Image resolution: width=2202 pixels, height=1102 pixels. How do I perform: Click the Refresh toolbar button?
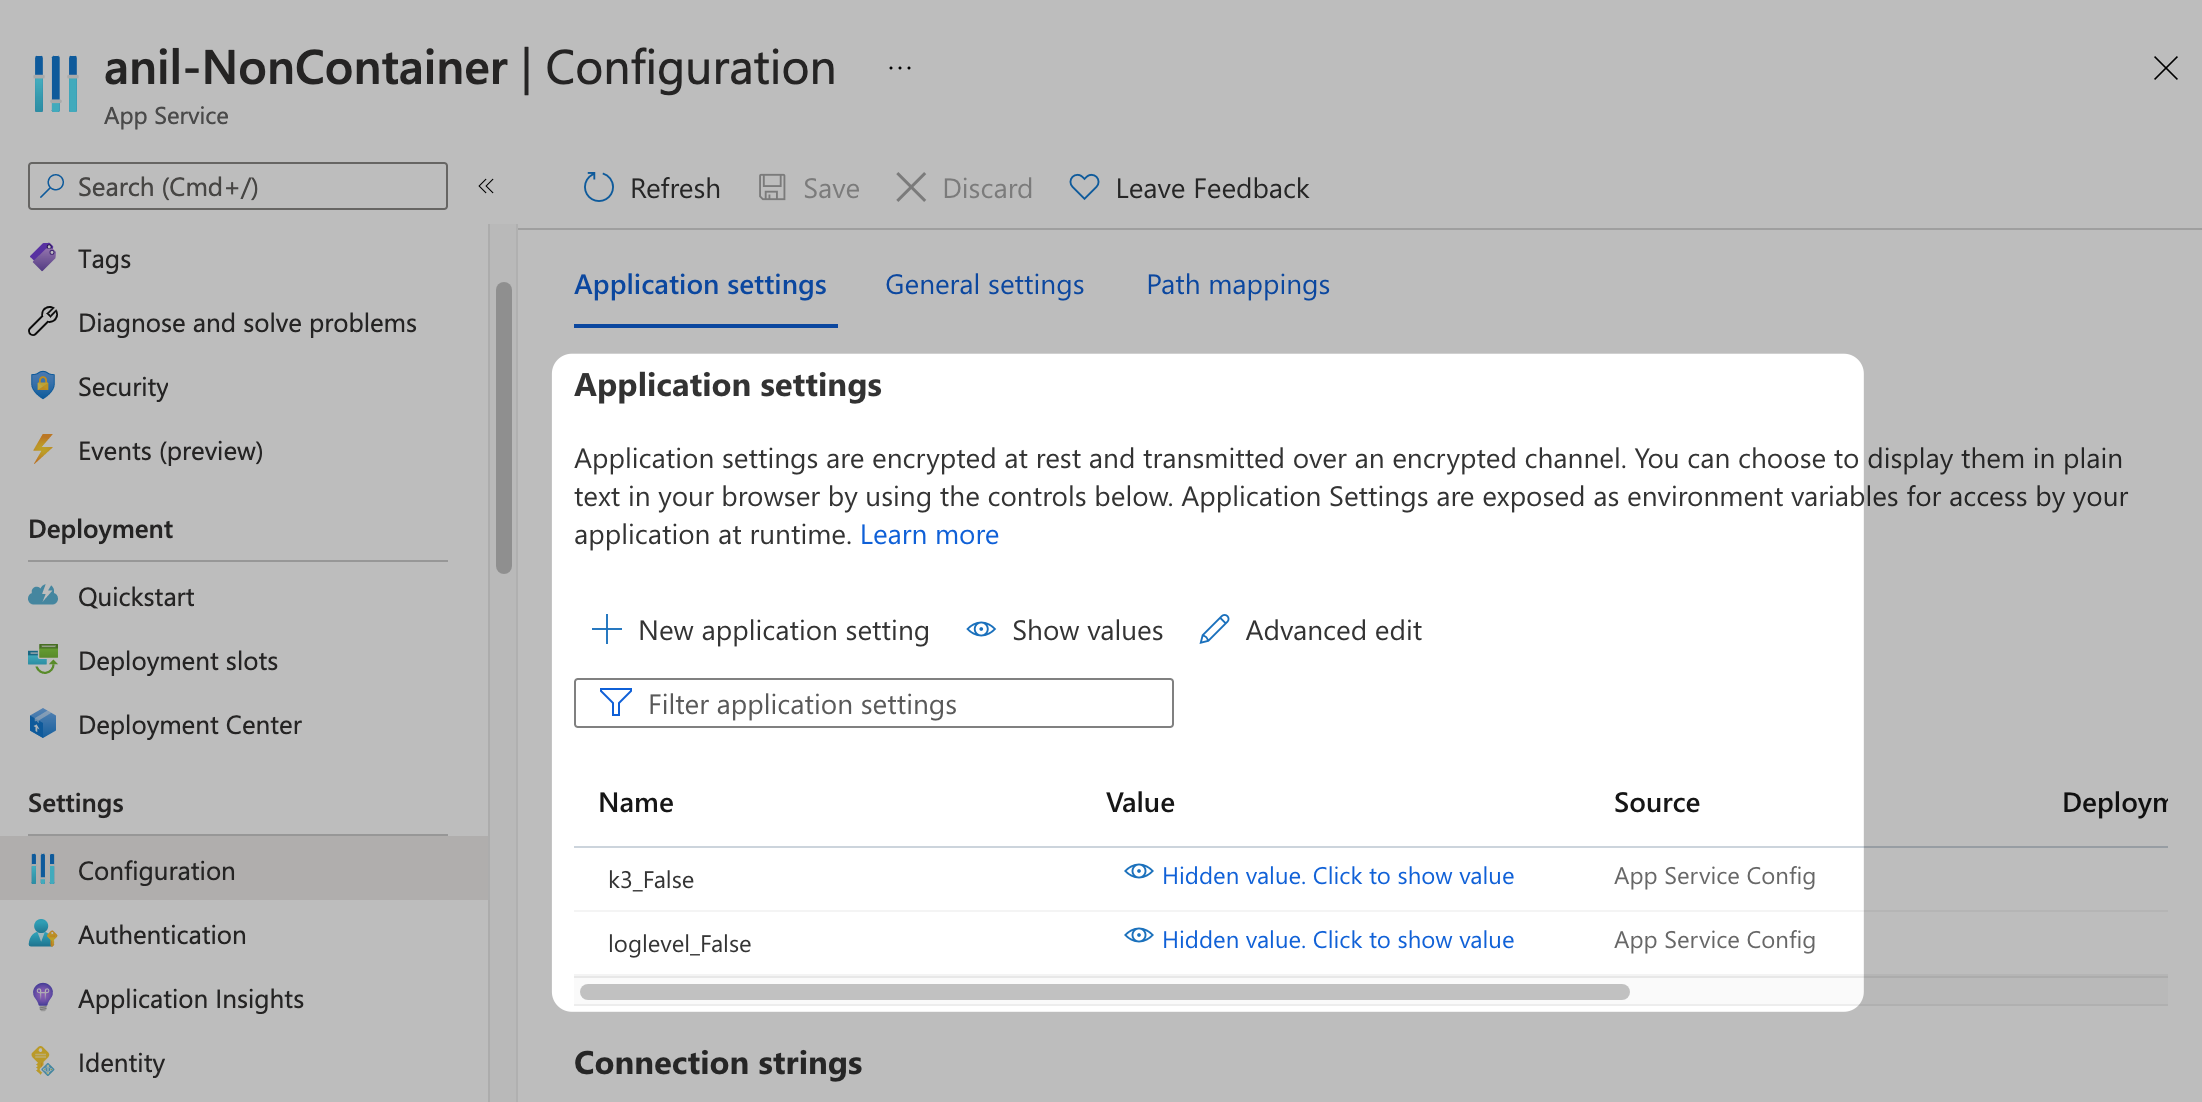(651, 188)
